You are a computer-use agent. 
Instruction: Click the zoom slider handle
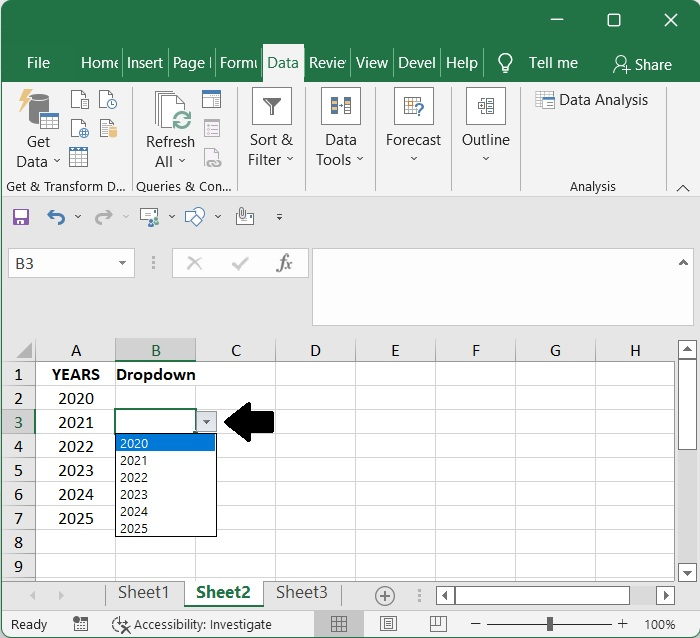pyautogui.click(x=550, y=624)
